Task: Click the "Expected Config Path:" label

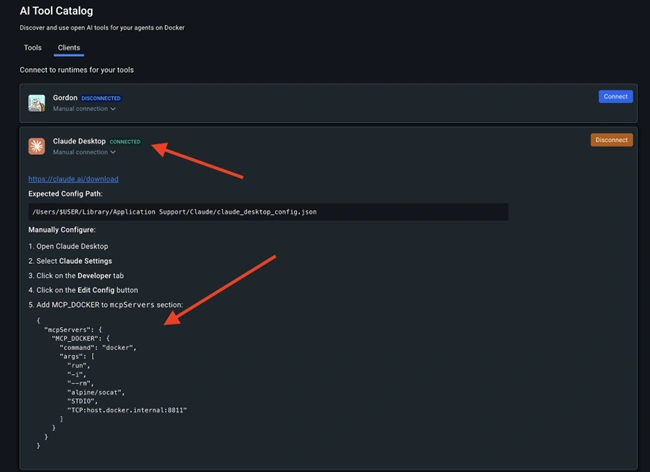Action: point(65,194)
